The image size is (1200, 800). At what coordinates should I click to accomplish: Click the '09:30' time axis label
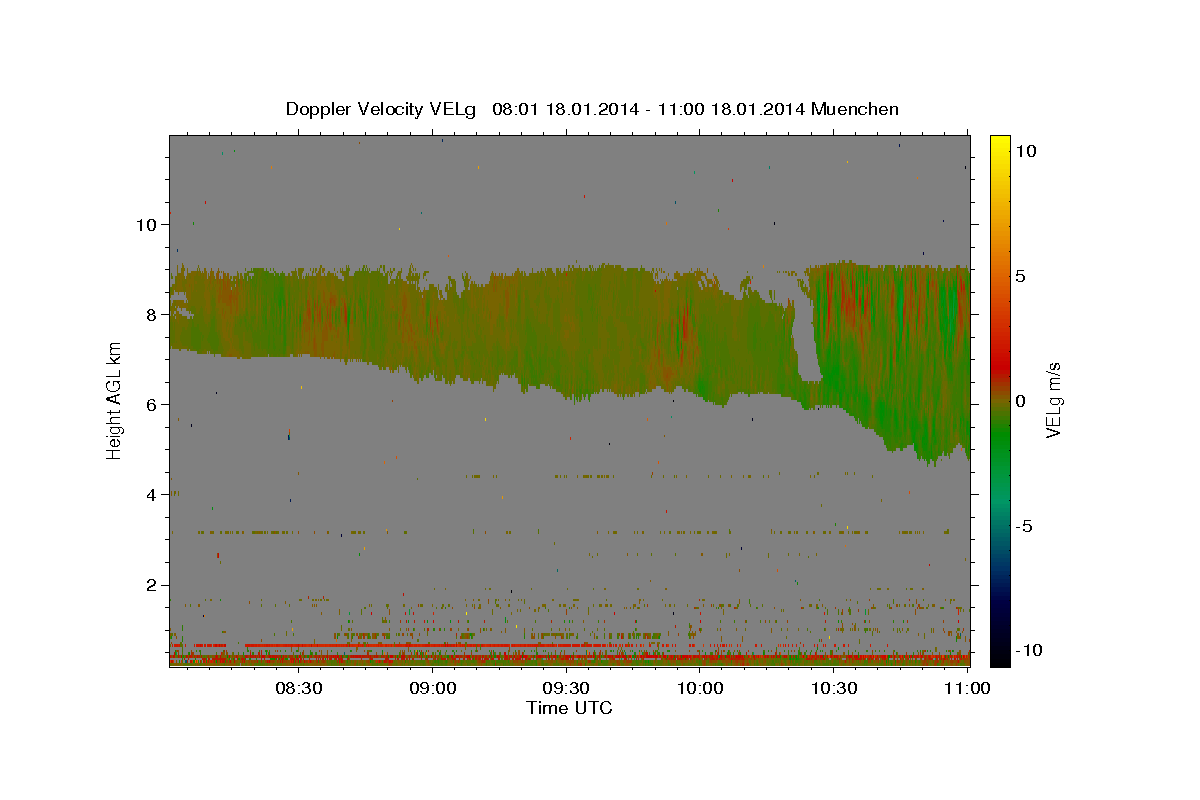click(x=566, y=688)
